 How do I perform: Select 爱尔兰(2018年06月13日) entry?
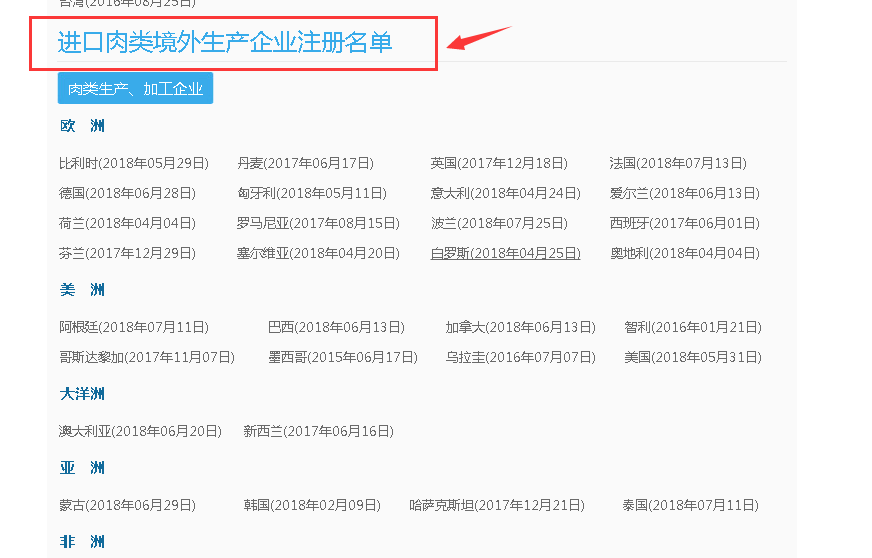[x=685, y=193]
